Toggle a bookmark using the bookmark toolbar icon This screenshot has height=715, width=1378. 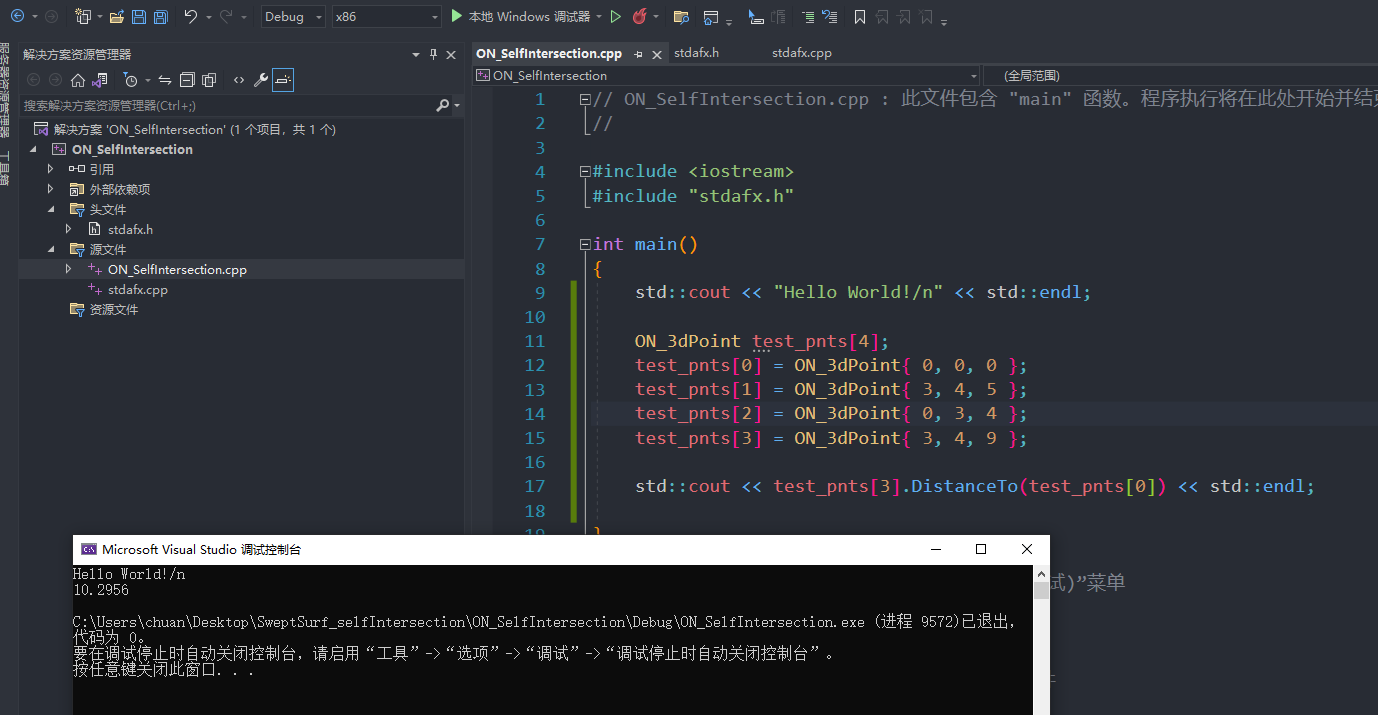click(x=860, y=16)
